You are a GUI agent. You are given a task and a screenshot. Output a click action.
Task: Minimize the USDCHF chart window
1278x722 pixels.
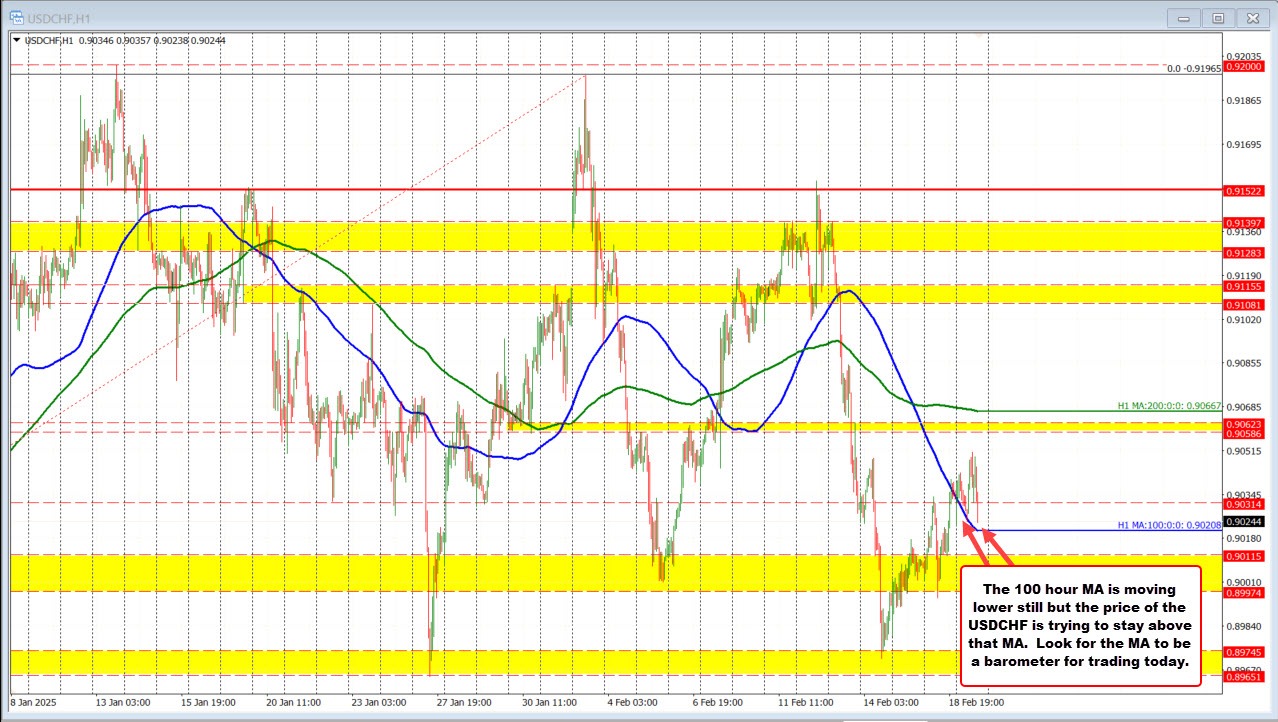1183,17
